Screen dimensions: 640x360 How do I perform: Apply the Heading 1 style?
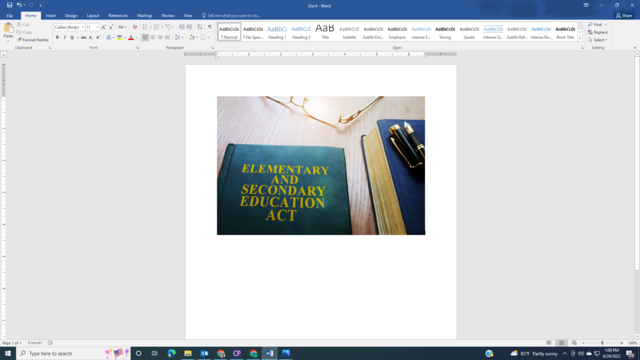[277, 32]
